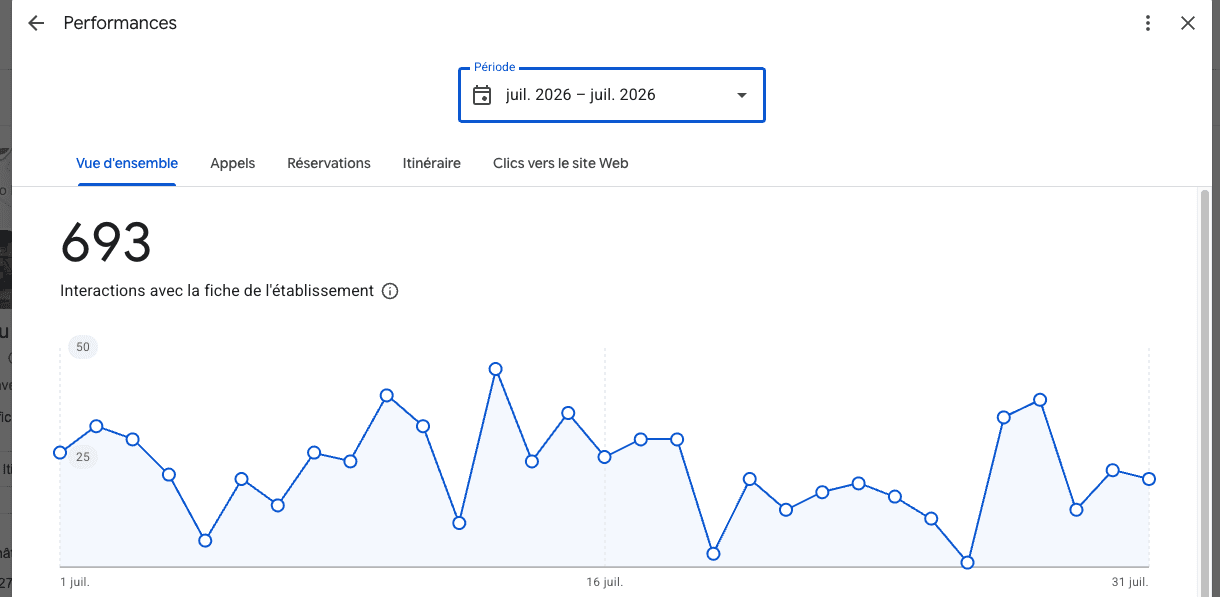Click the Interactions avec la fiche de l'établissement text

coord(217,291)
